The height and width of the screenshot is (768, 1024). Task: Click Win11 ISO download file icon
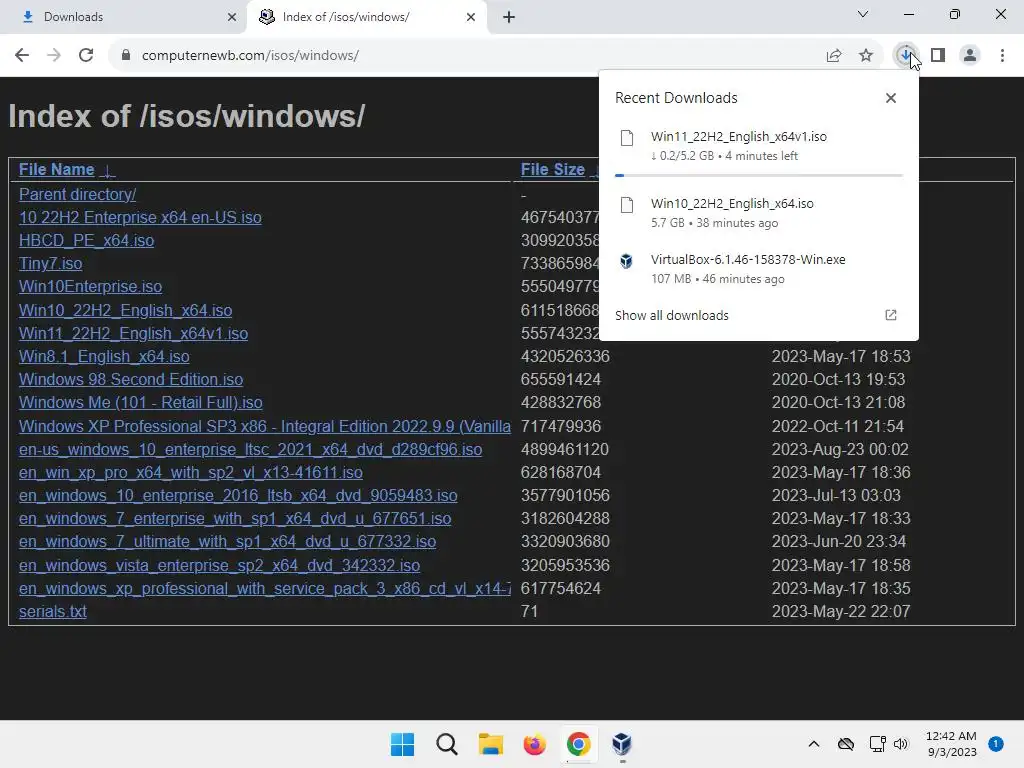(627, 138)
